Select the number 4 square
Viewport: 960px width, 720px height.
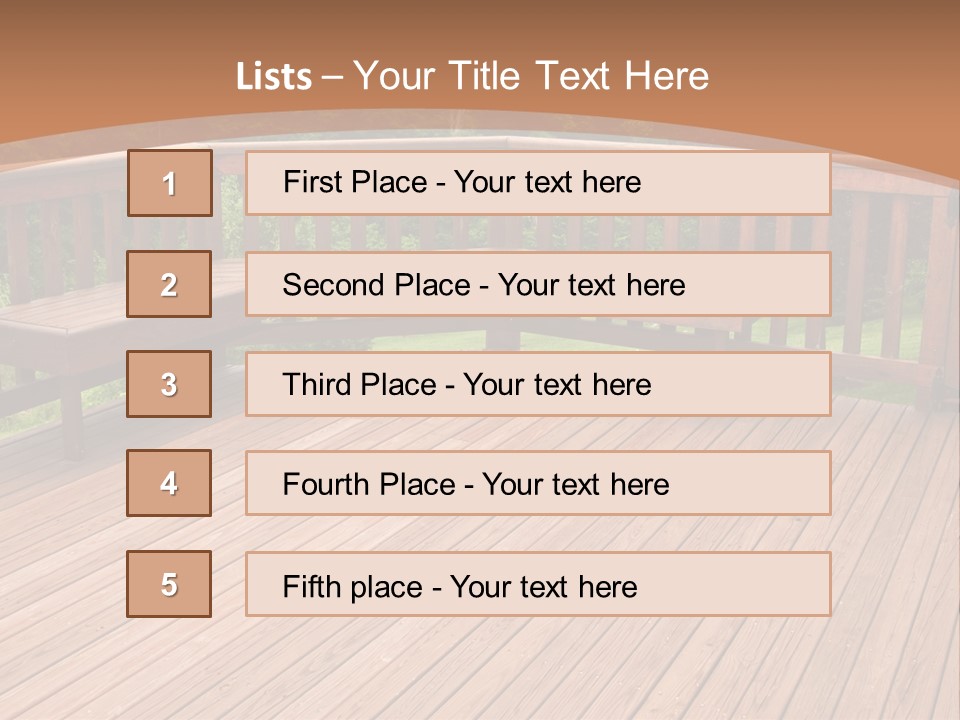(170, 483)
